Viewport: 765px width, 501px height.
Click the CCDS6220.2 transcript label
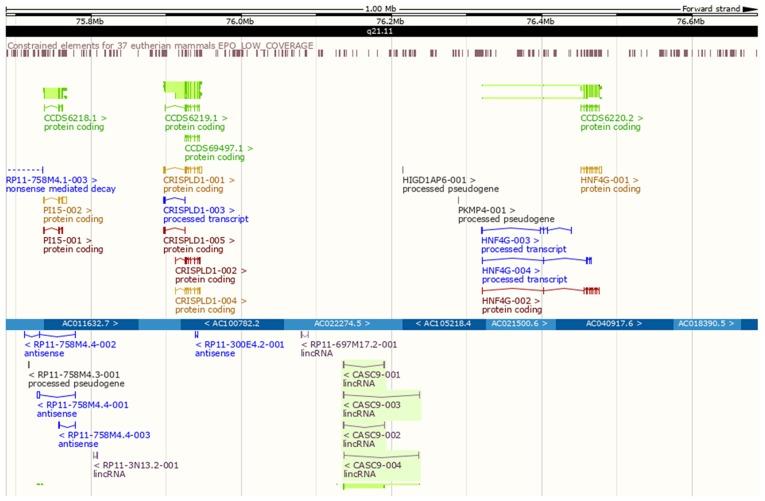click(611, 118)
